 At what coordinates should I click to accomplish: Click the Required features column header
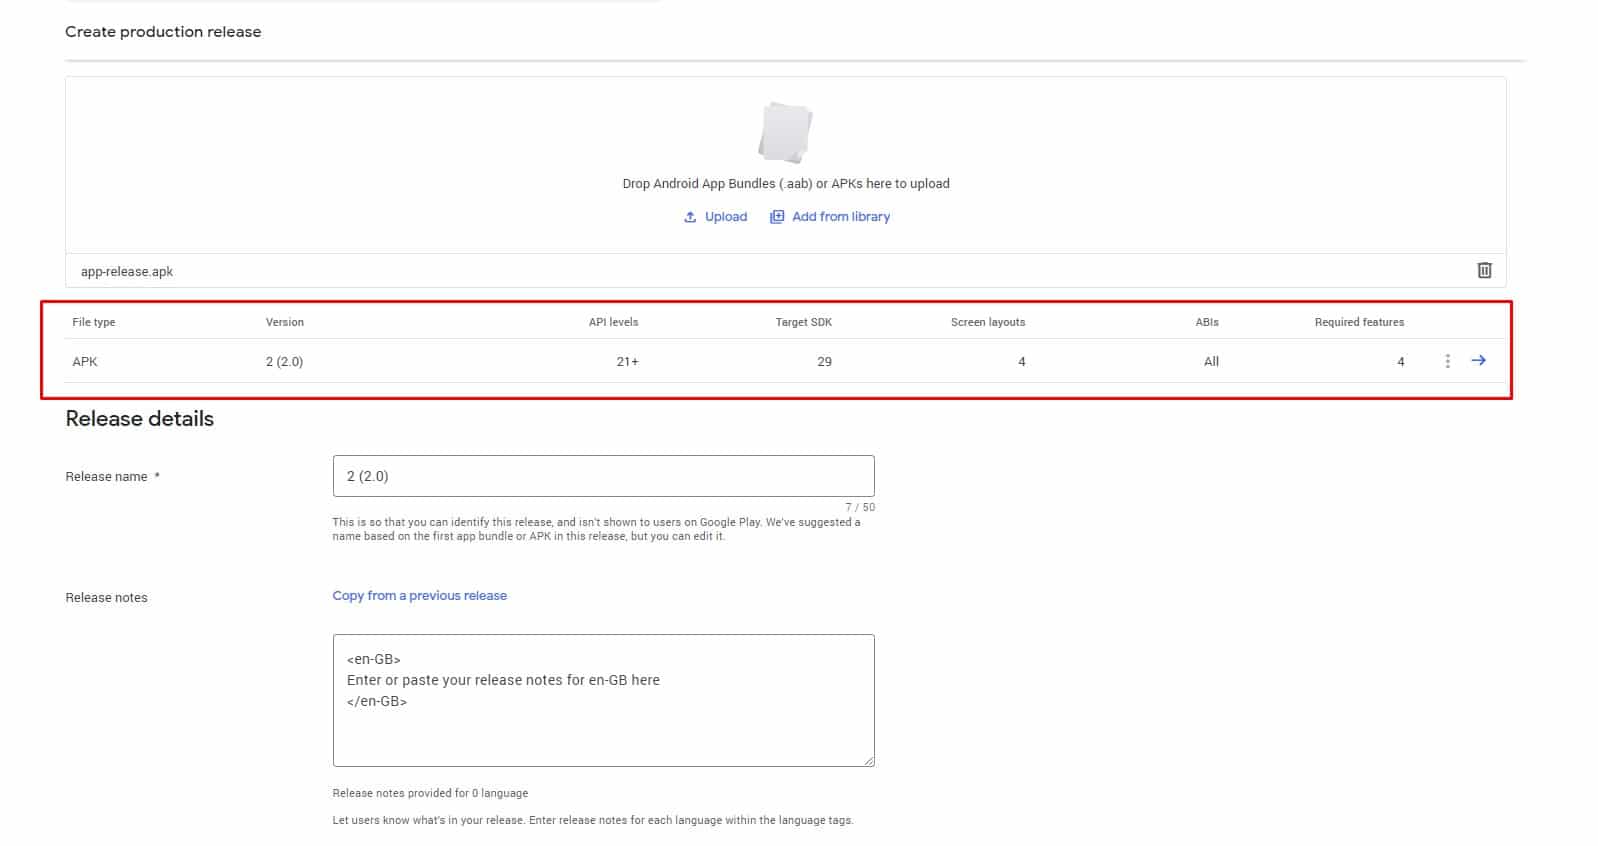pos(1359,322)
